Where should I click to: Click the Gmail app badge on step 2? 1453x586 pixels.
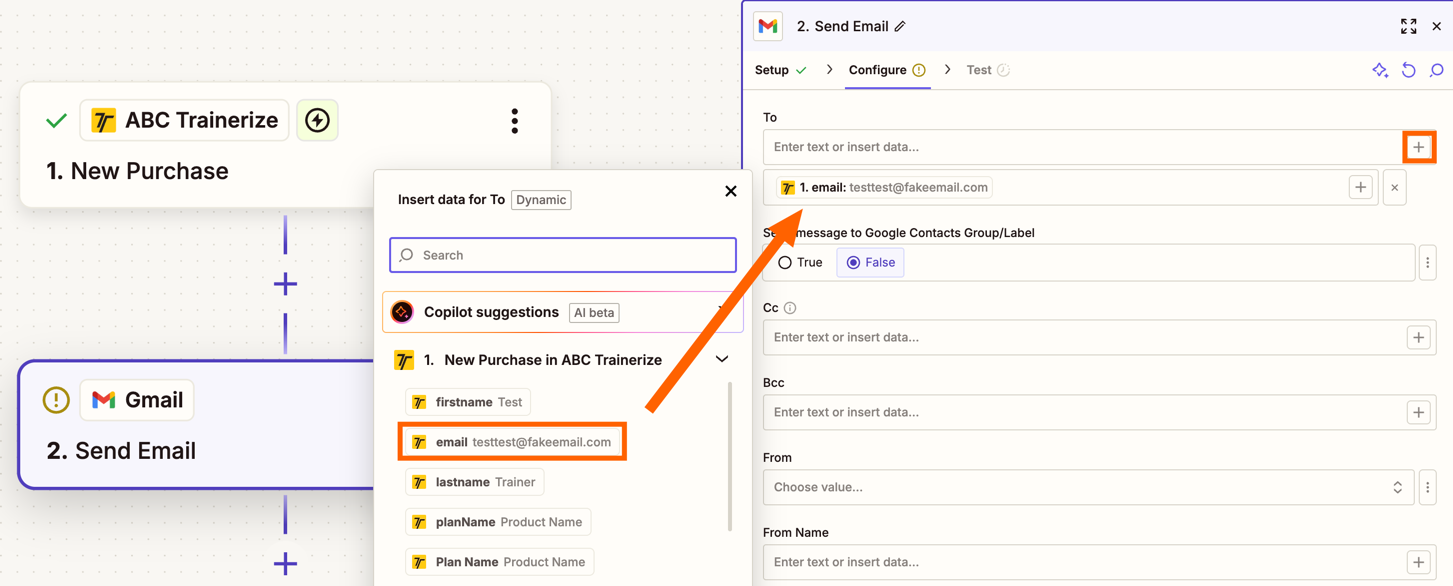pyautogui.click(x=137, y=400)
